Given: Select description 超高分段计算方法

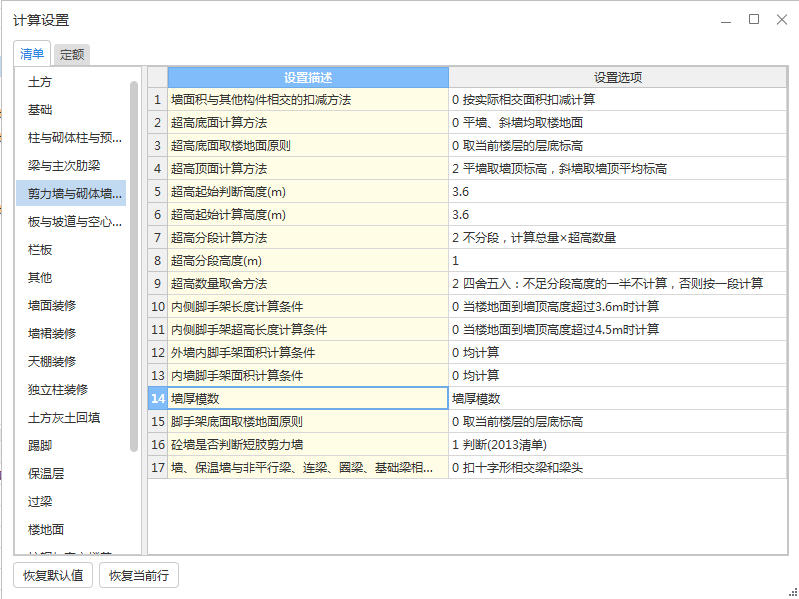Looking at the screenshot, I should click(308, 238).
